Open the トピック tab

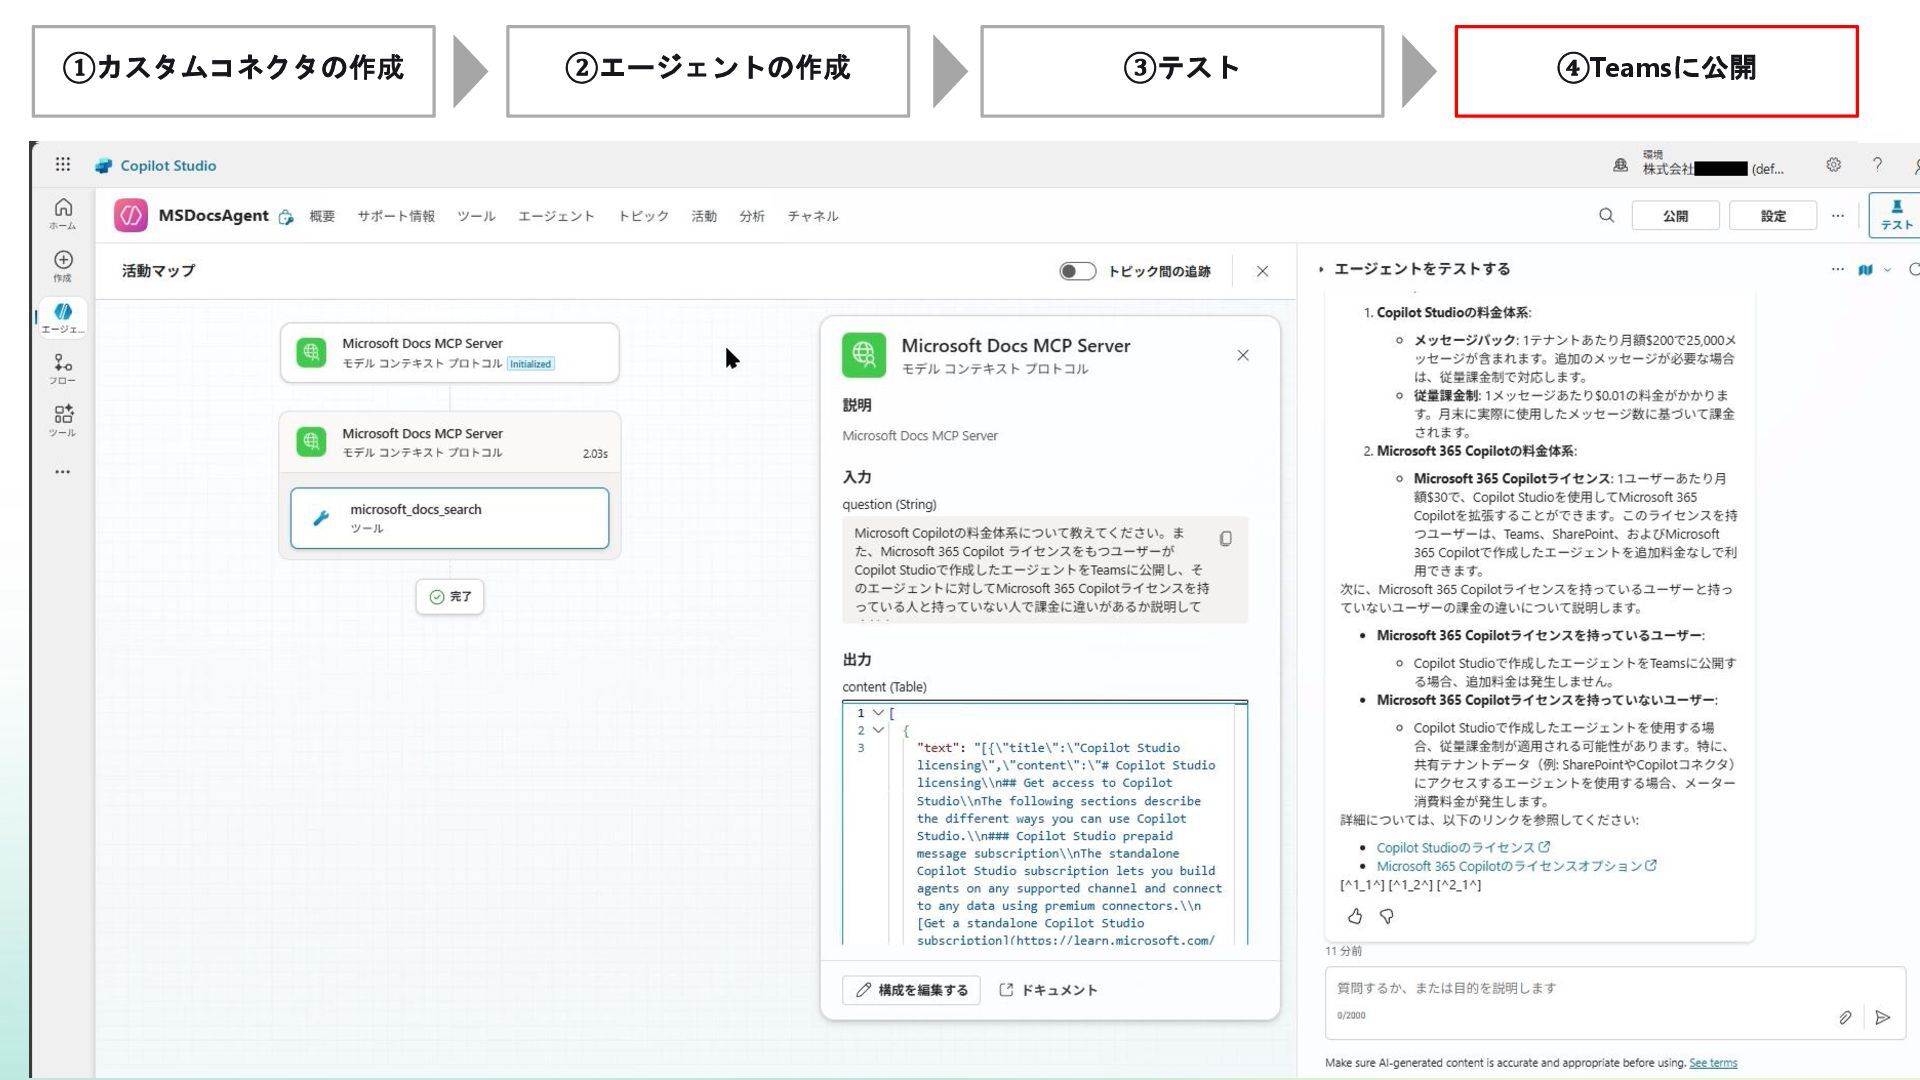pos(643,216)
